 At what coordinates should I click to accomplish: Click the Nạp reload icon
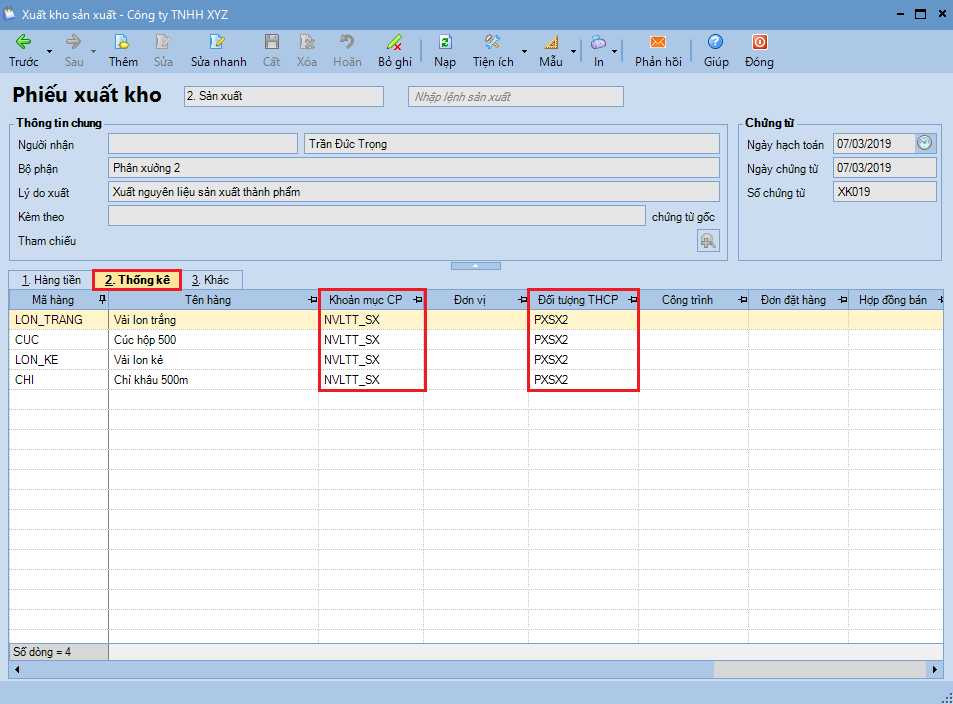click(x=445, y=43)
